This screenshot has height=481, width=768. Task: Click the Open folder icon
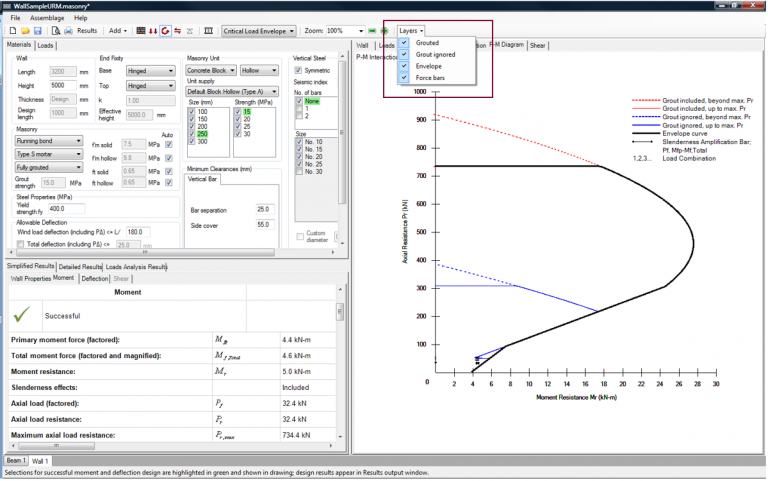[24, 31]
